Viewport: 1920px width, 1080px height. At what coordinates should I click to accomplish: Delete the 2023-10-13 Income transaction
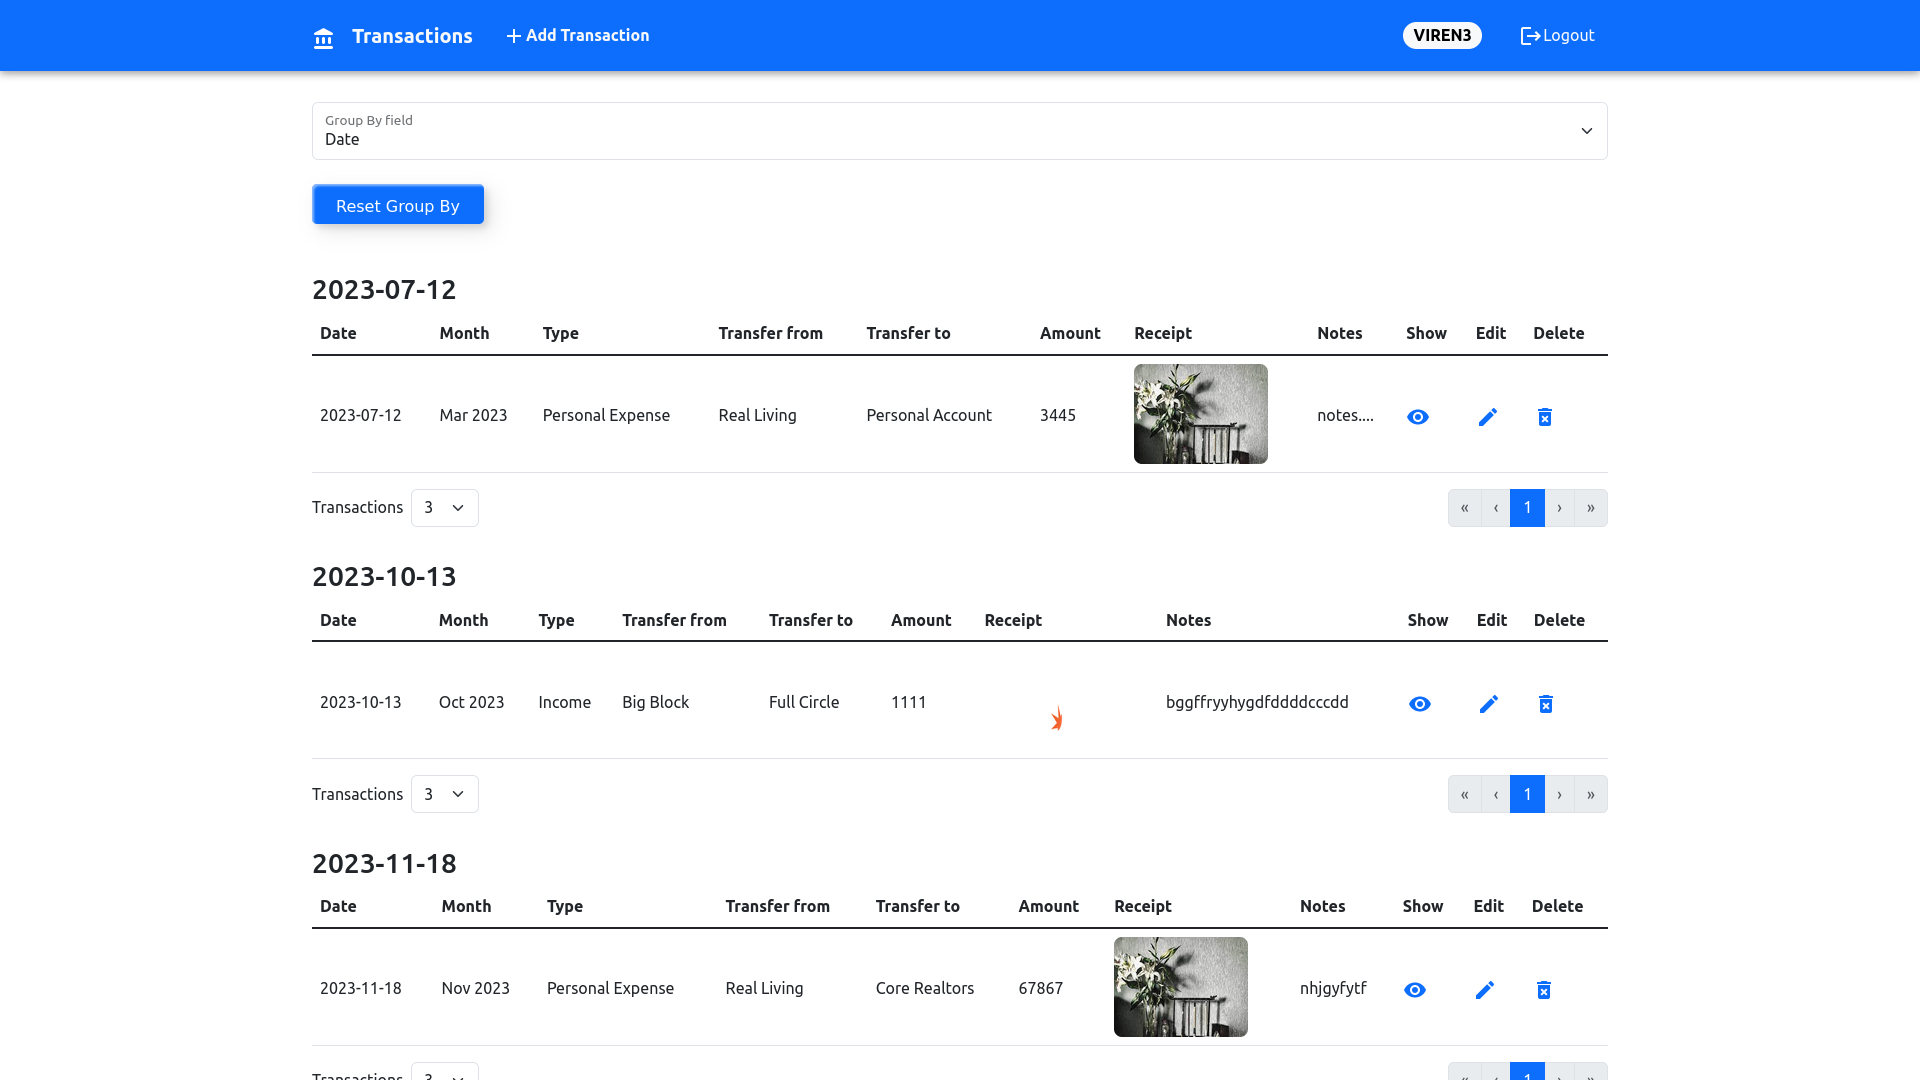coord(1546,704)
